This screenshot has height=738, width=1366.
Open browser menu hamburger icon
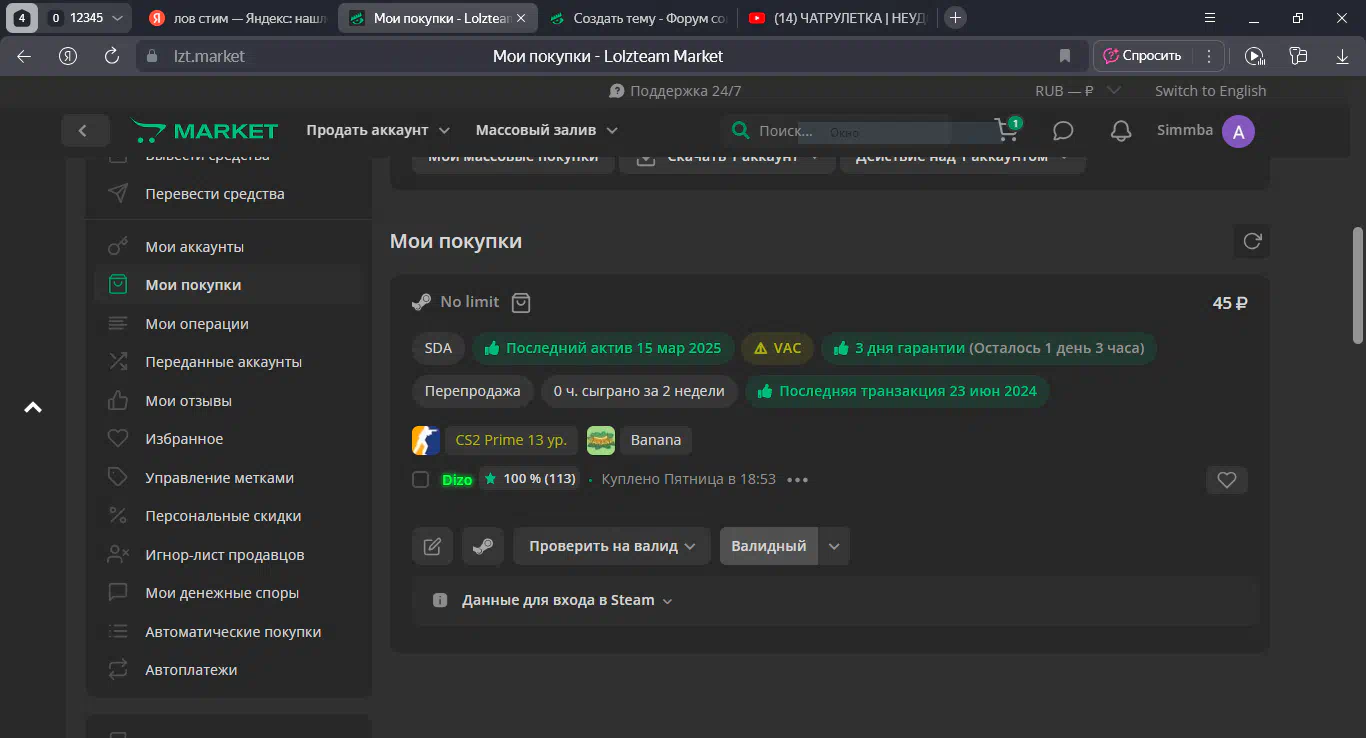tap(1210, 18)
